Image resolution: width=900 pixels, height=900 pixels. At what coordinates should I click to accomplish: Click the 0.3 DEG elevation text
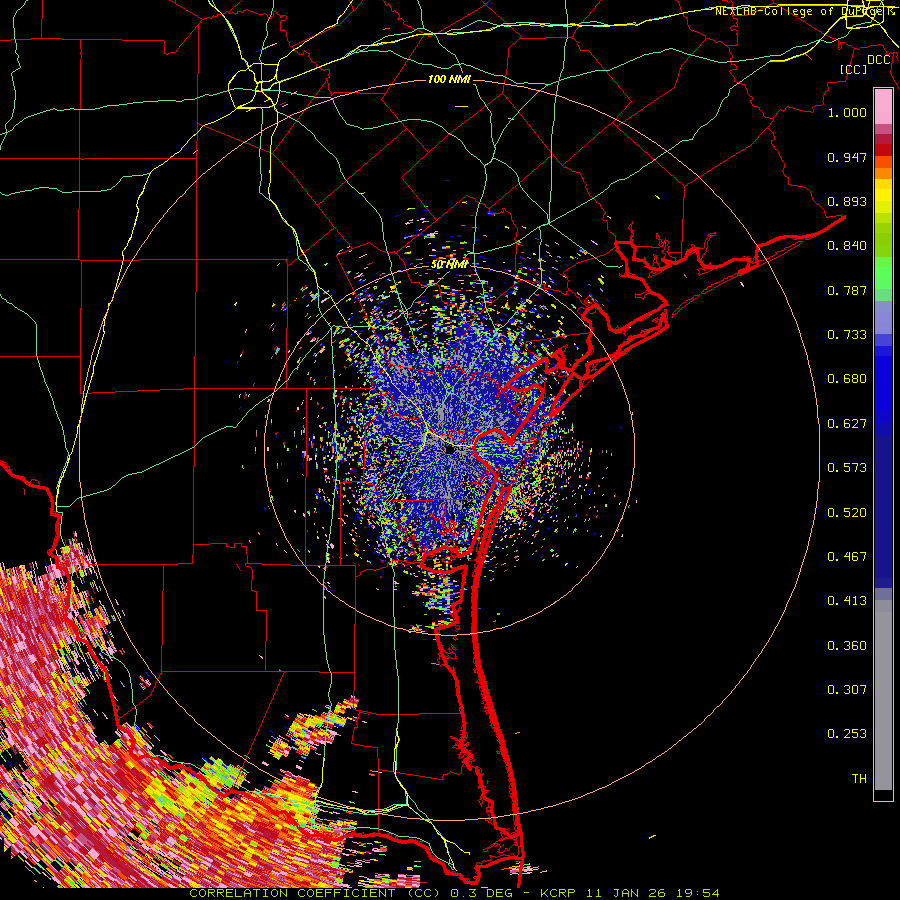(481, 893)
